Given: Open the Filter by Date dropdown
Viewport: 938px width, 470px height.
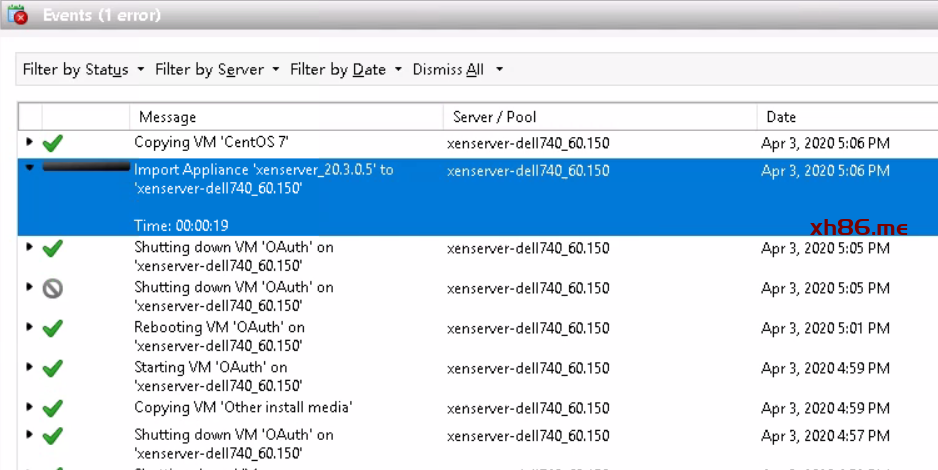Looking at the screenshot, I should point(345,69).
